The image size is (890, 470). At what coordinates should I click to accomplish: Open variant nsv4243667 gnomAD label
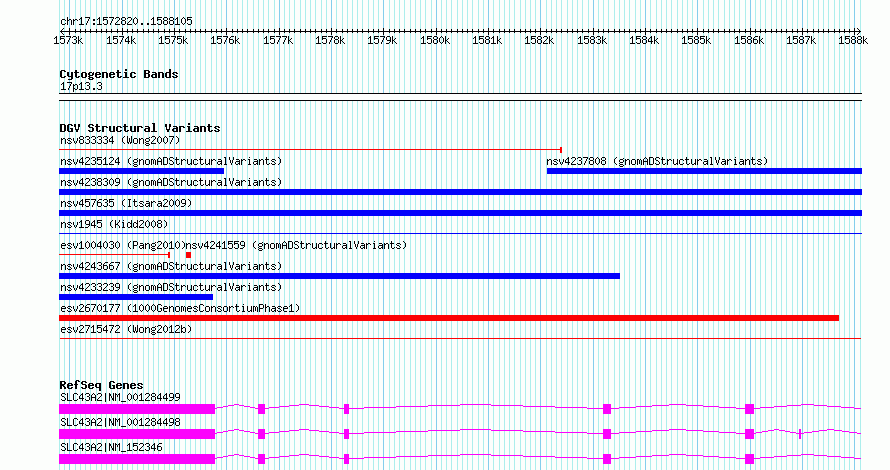(x=171, y=266)
